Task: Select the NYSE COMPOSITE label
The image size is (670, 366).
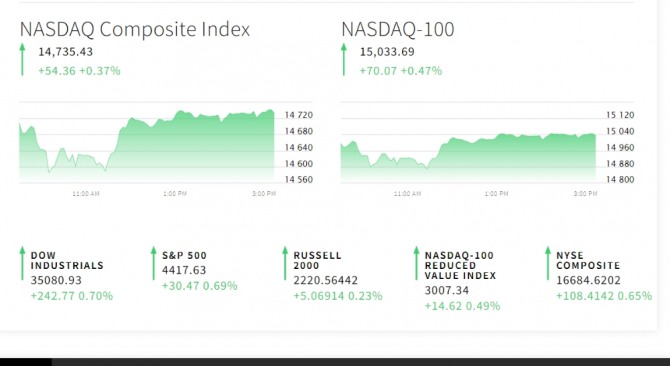Action: click(588, 261)
